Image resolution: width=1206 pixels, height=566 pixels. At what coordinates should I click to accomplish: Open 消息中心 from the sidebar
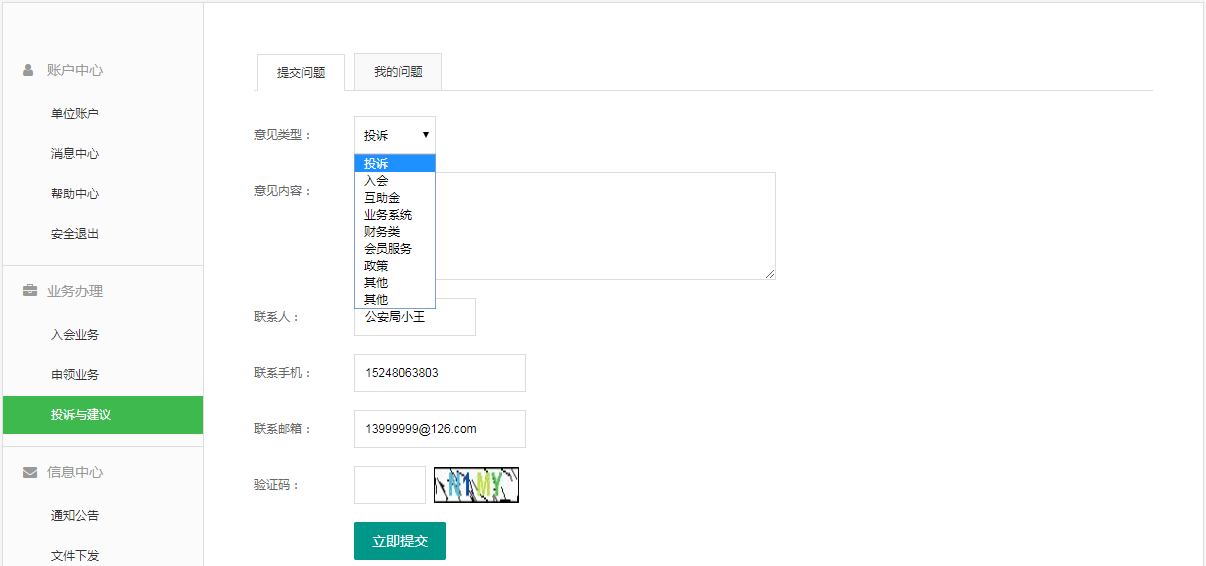[x=75, y=154]
